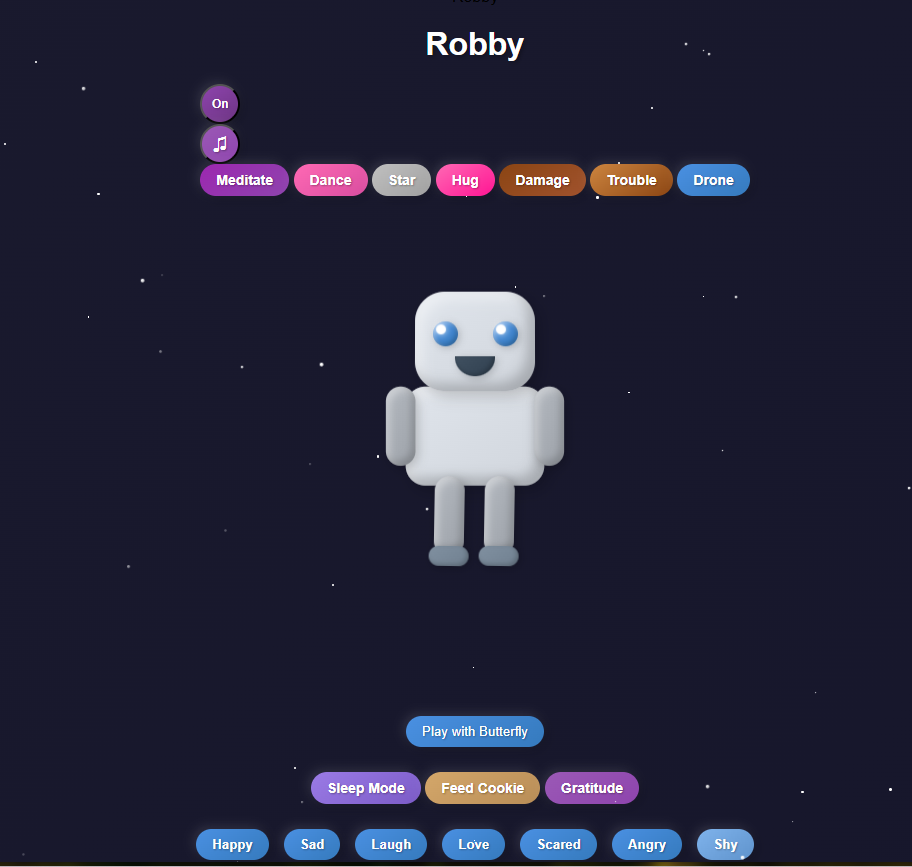
Task: Feed Robby a cookie
Action: (482, 788)
